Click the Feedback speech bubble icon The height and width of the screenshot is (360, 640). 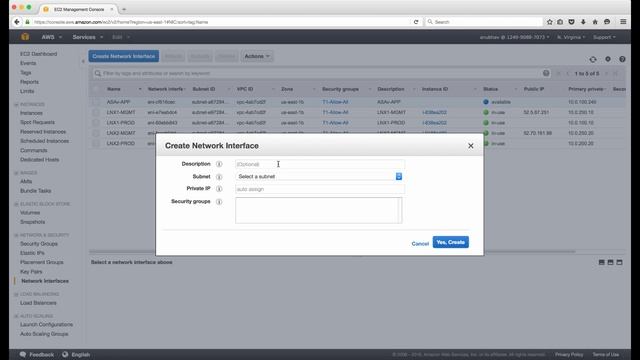(23, 354)
